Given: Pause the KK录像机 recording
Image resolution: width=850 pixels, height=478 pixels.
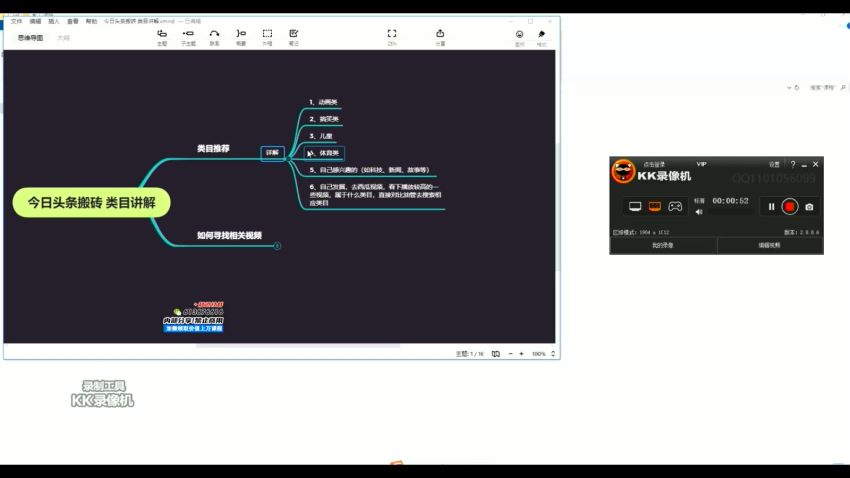Looking at the screenshot, I should click(x=771, y=206).
